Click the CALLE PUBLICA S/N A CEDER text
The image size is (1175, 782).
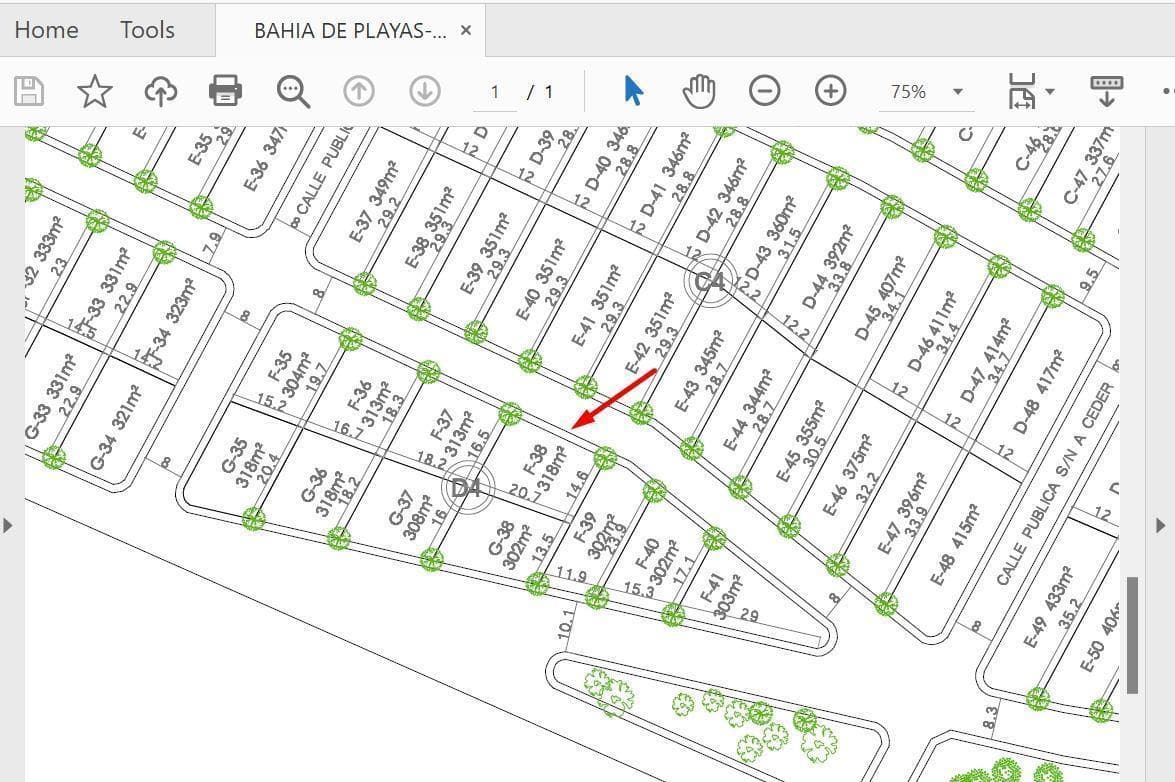pyautogui.click(x=1055, y=484)
